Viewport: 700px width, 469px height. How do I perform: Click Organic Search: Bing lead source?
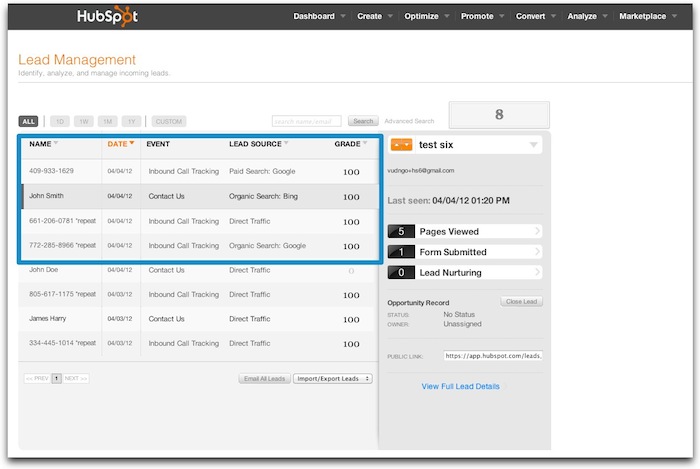(x=263, y=196)
